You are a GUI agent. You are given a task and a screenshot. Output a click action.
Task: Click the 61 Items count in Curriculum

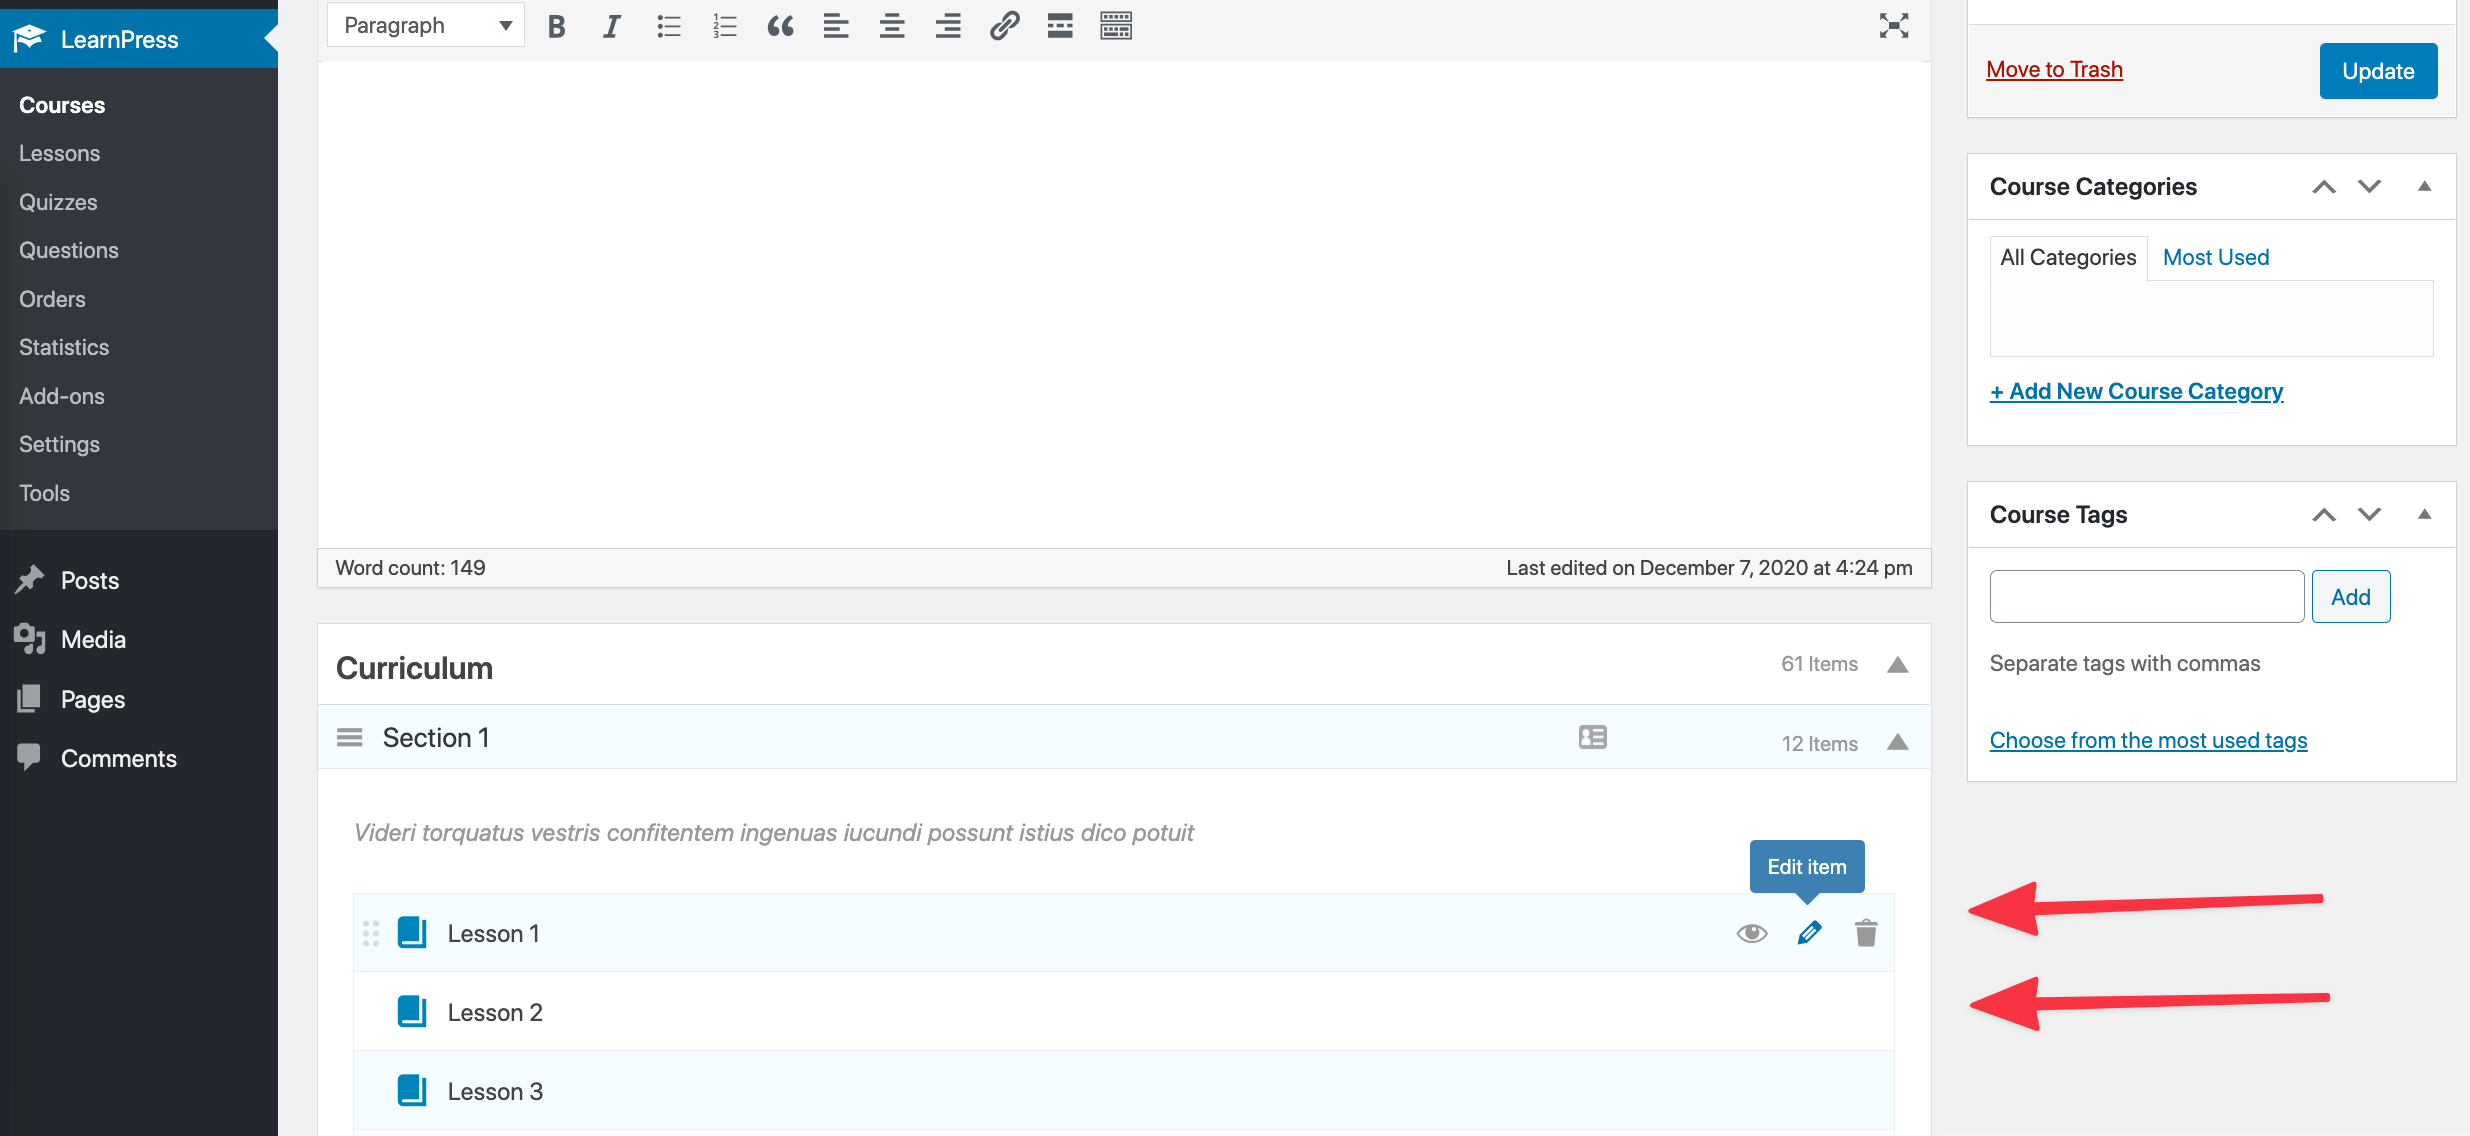pyautogui.click(x=1819, y=664)
